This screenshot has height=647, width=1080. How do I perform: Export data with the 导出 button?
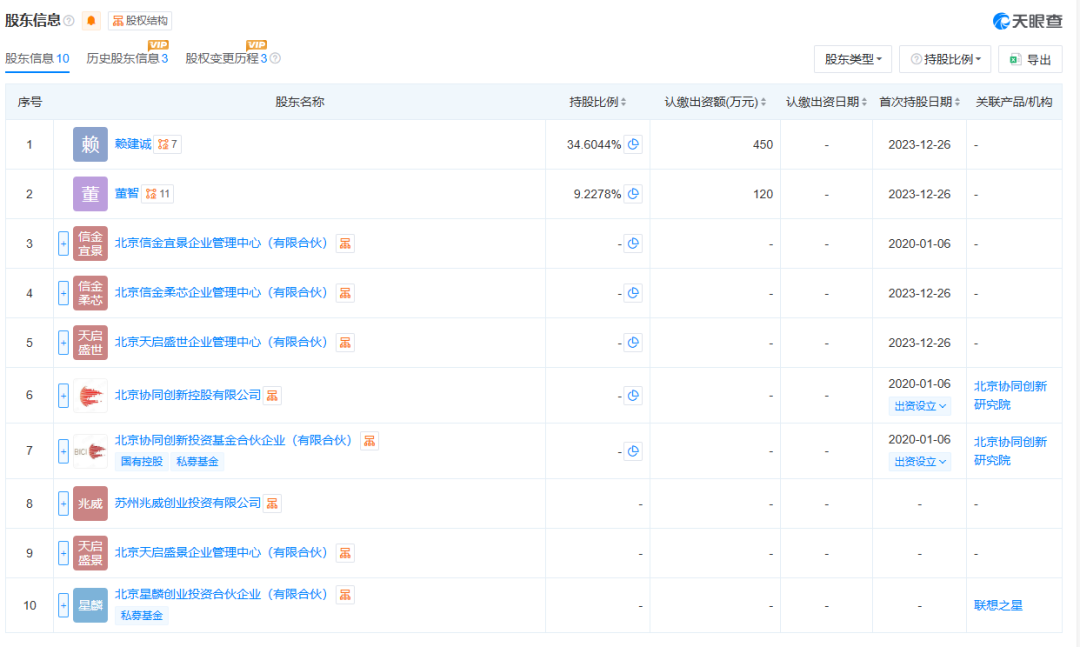(x=1030, y=59)
